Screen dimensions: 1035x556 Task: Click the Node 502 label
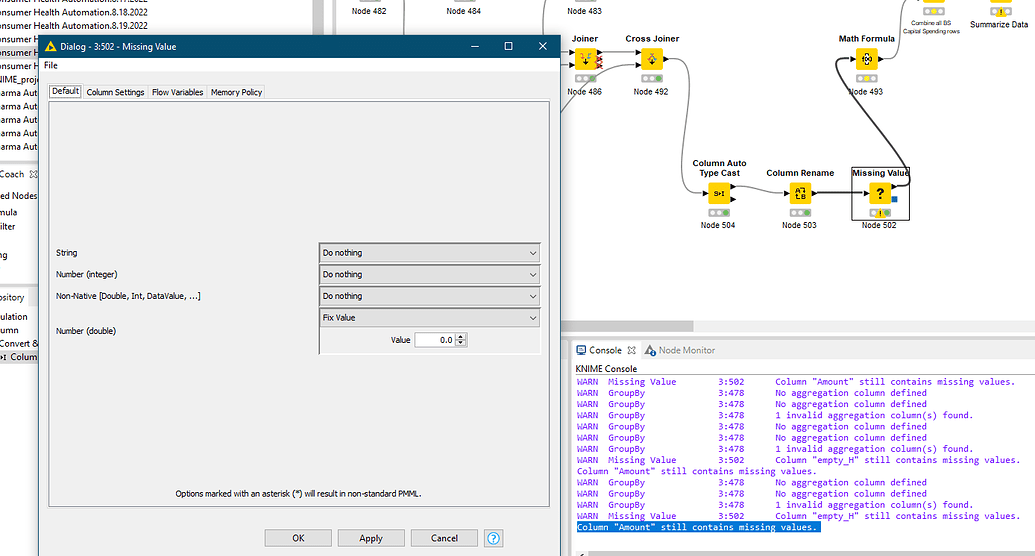click(x=879, y=225)
